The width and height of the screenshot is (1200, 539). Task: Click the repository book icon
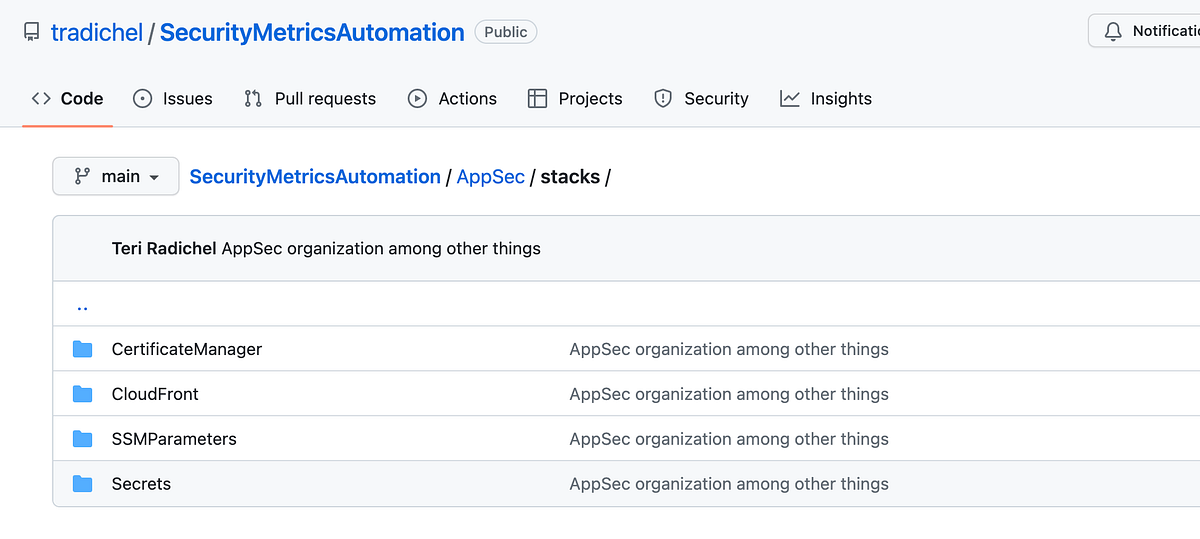(x=32, y=32)
